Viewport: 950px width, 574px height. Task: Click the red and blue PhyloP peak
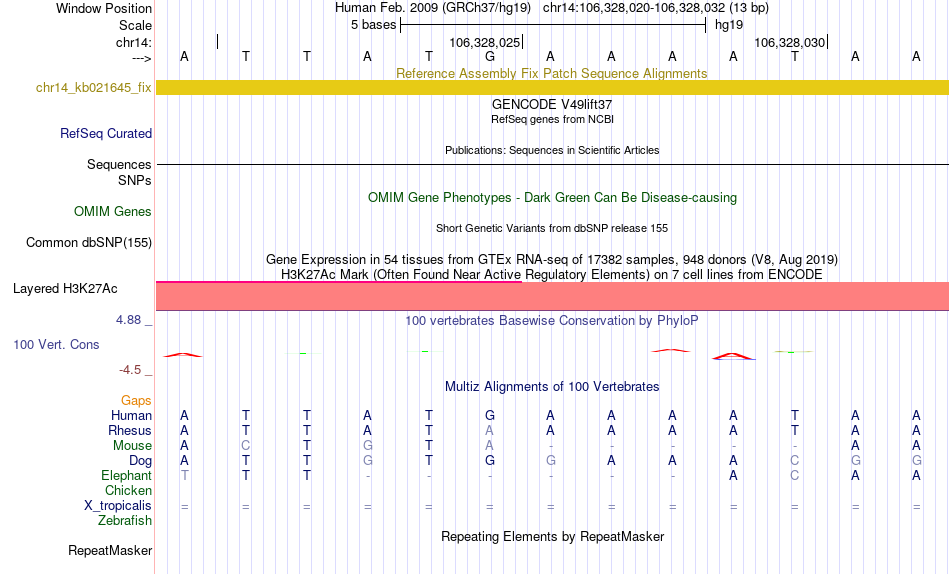tap(733, 356)
